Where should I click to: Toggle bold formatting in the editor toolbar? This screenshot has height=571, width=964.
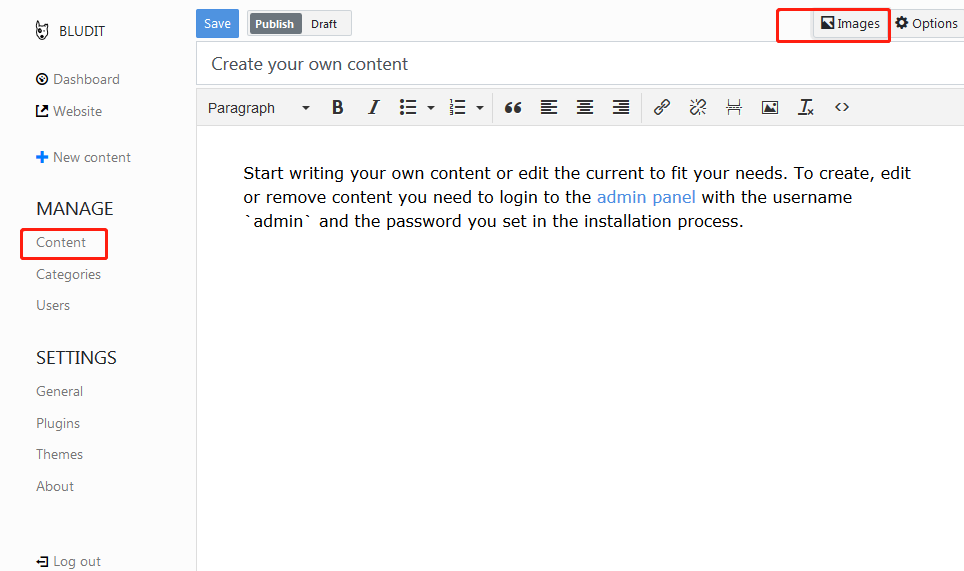click(337, 108)
